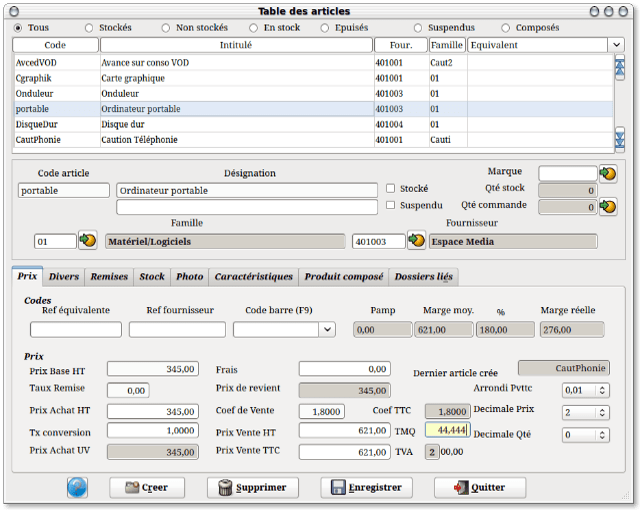Open the Fournisseur lookup arrow icon
The width and height of the screenshot is (640, 510).
click(416, 240)
